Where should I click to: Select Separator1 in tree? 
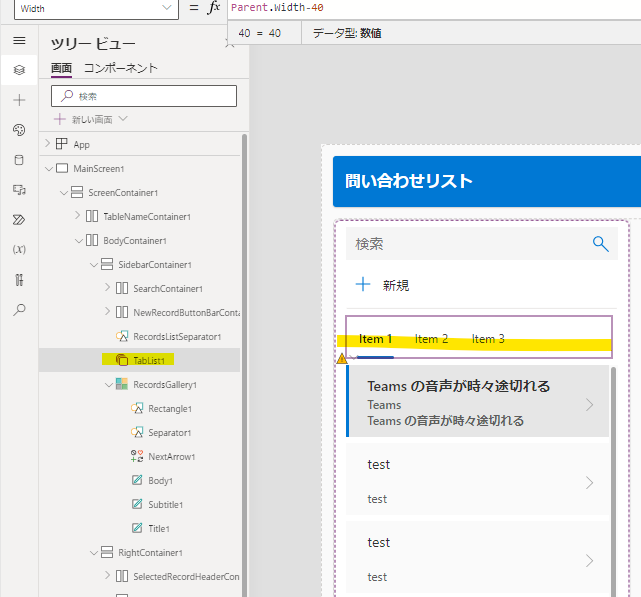tap(169, 432)
